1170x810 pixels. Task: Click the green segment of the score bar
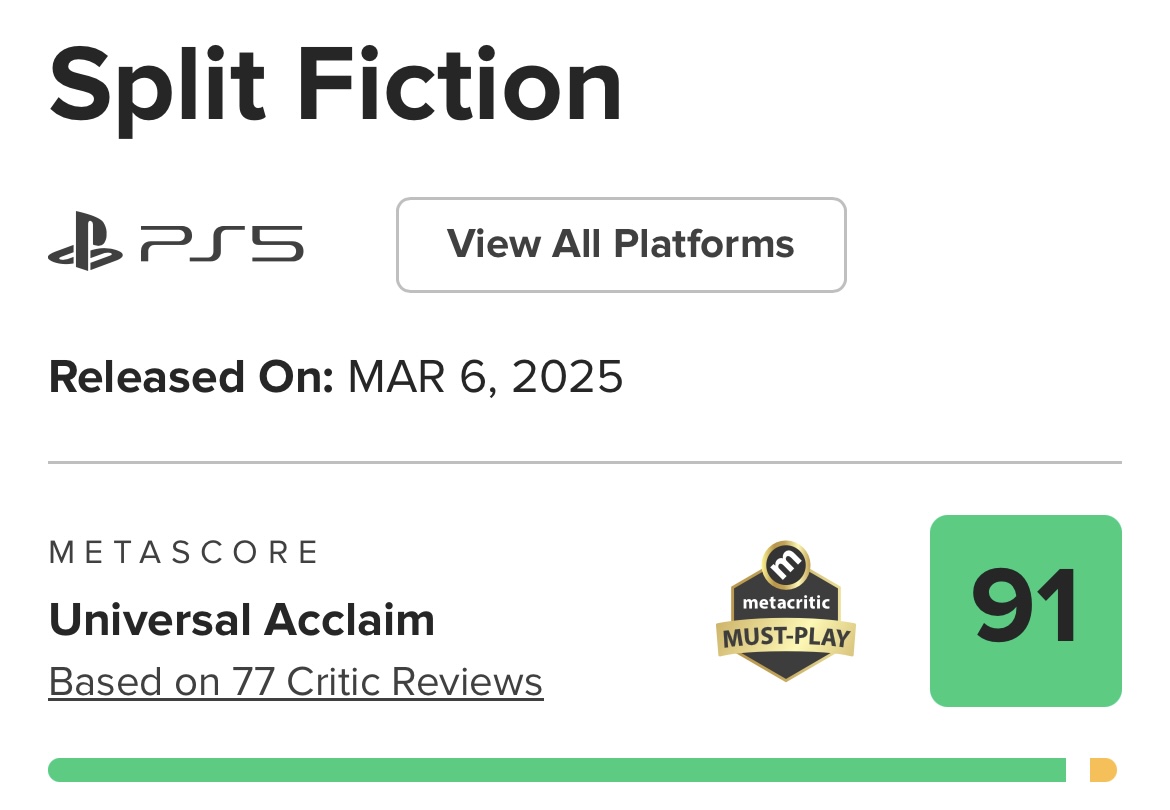pyautogui.click(x=557, y=770)
